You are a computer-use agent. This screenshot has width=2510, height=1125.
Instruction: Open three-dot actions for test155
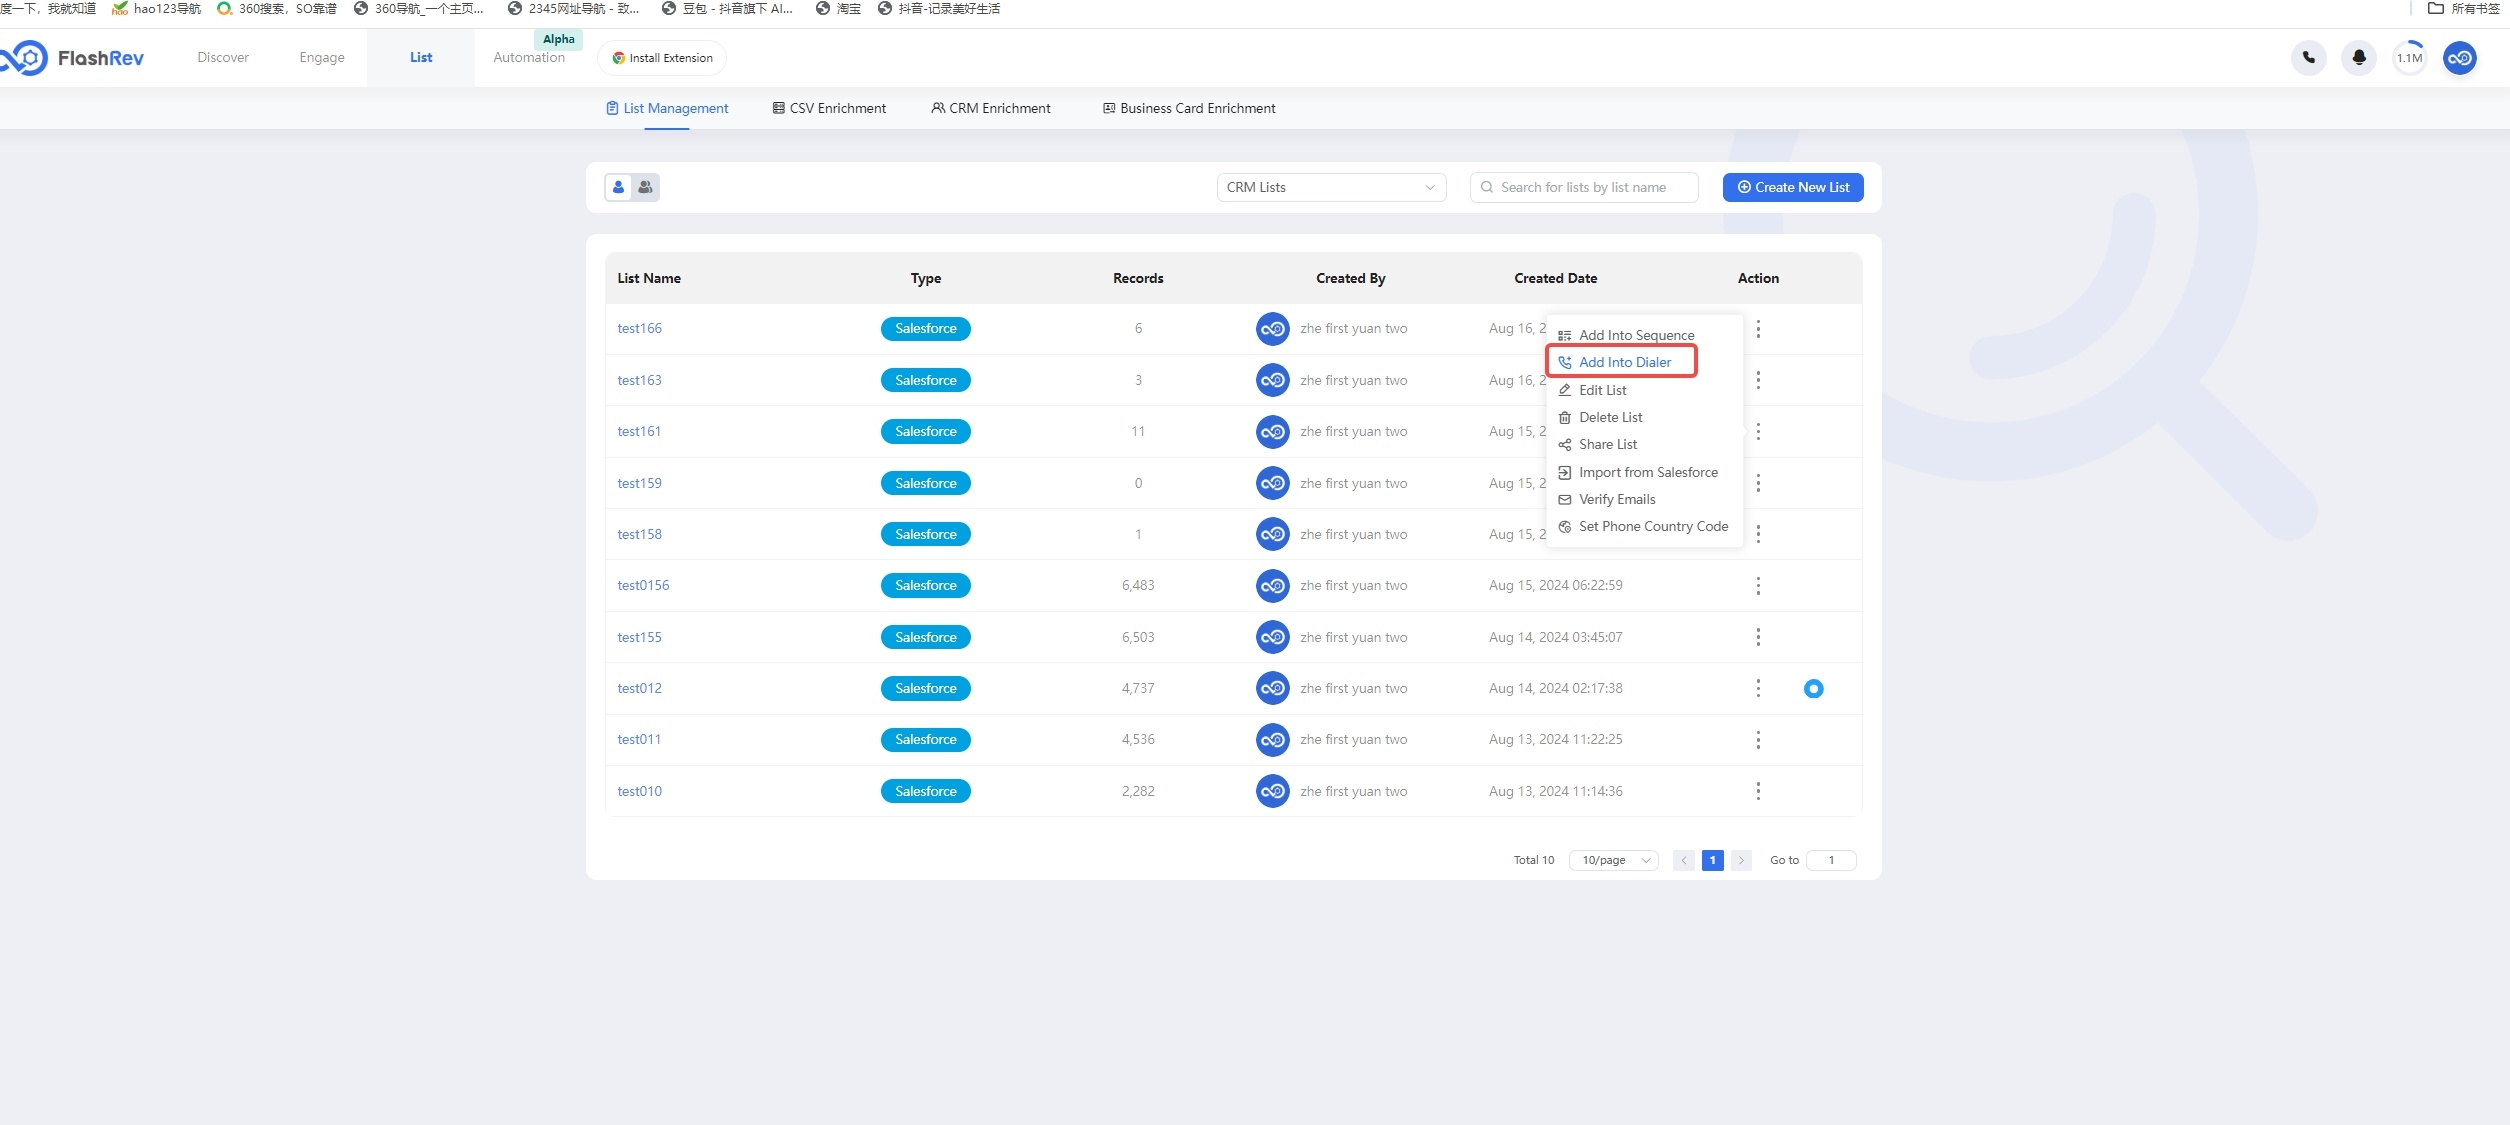pyautogui.click(x=1758, y=637)
